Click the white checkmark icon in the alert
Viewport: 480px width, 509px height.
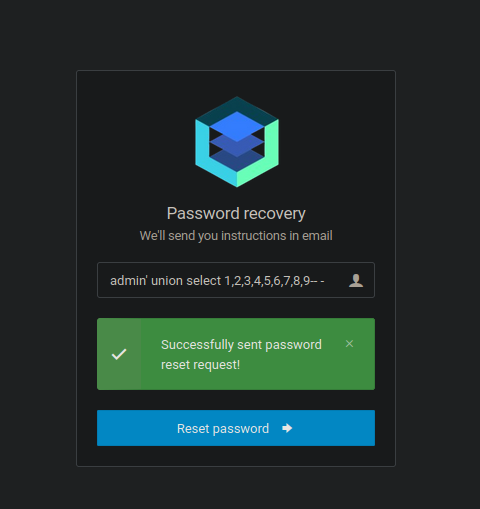pyautogui.click(x=119, y=354)
